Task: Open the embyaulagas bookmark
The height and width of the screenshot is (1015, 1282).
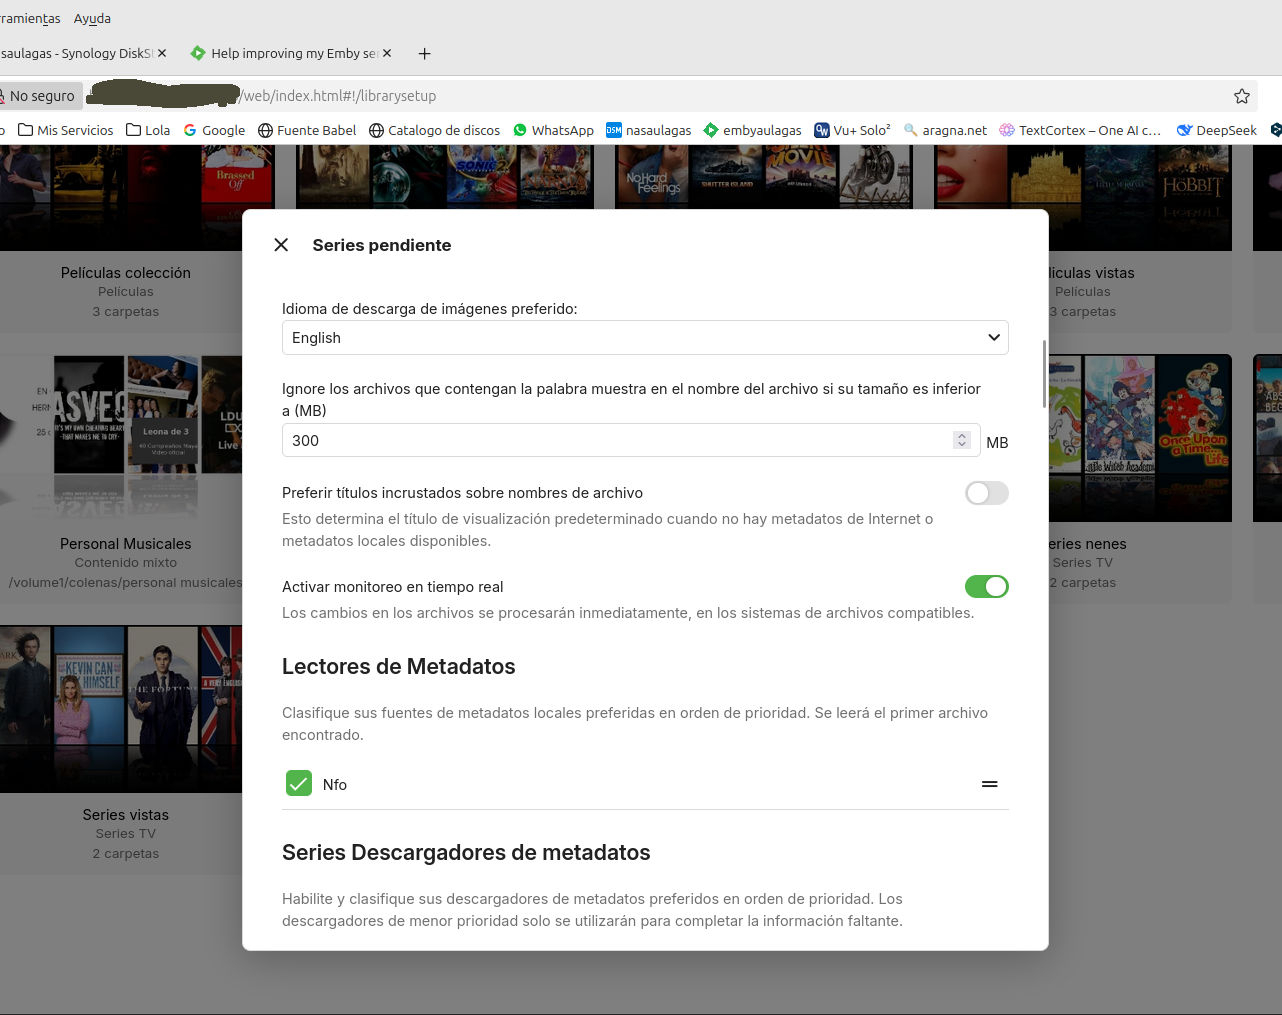Action: tap(752, 130)
